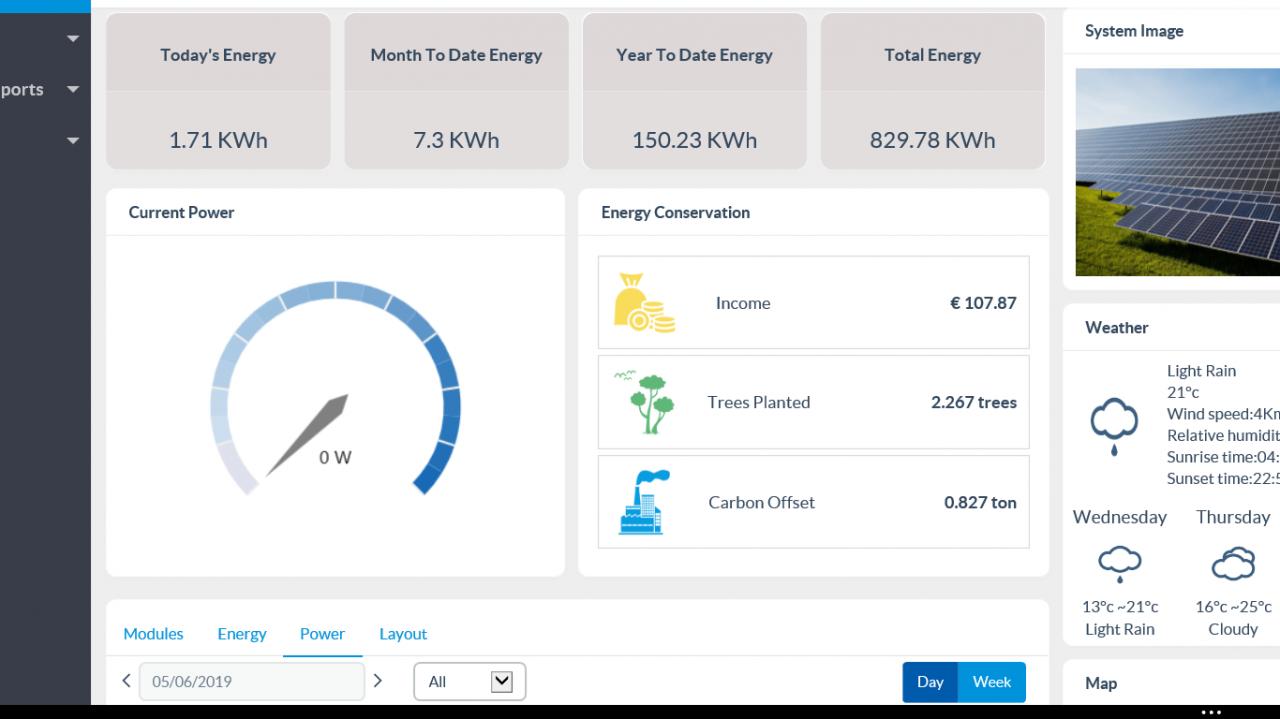Click the 16°c ~25°c temperature range
The image size is (1280, 719).
click(1233, 606)
